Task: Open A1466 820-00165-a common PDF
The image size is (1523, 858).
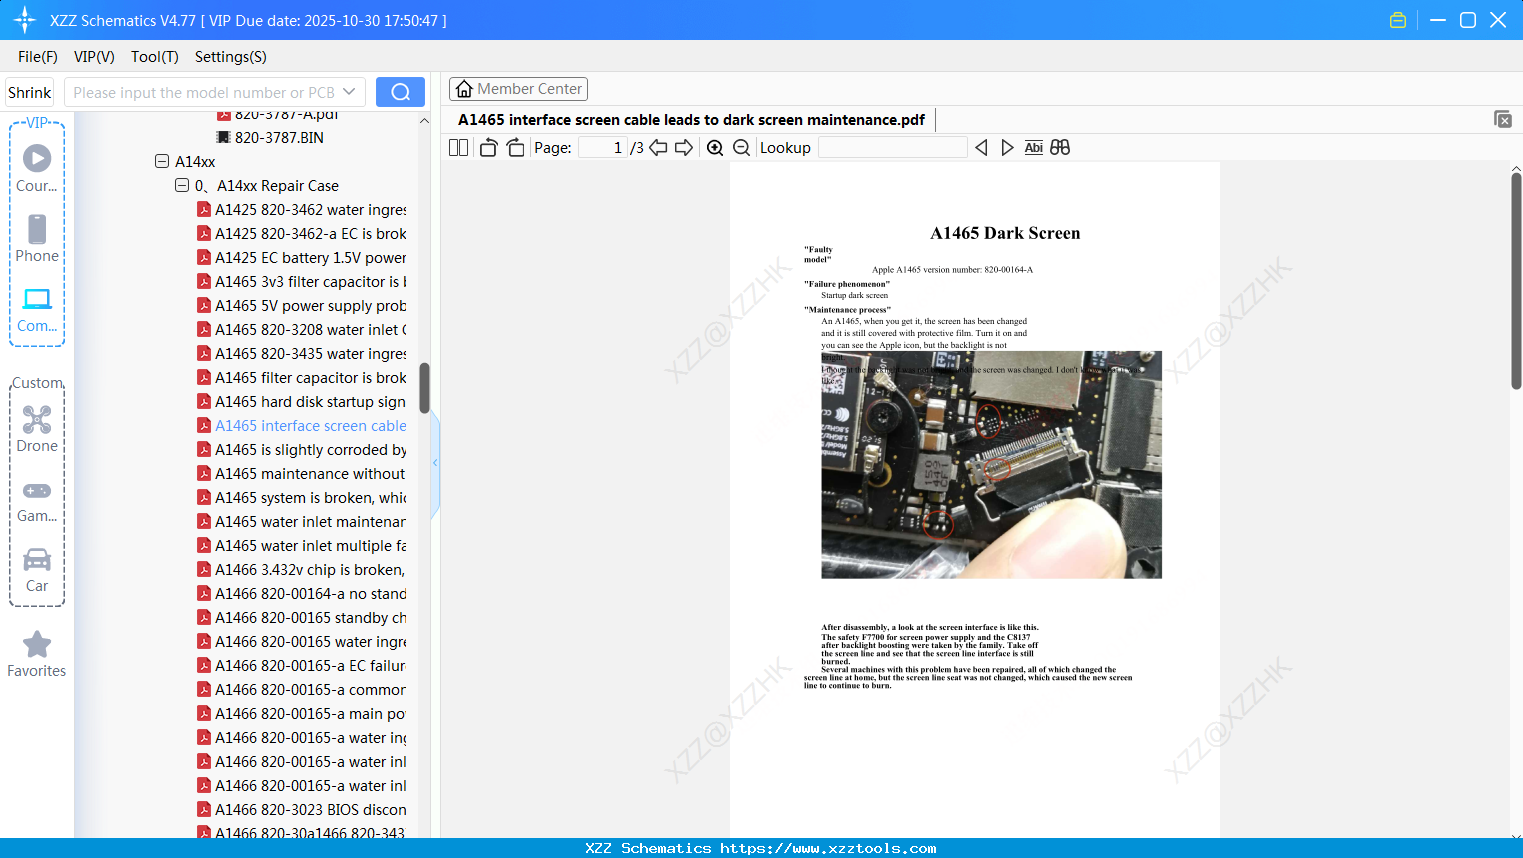Action: click(x=302, y=690)
